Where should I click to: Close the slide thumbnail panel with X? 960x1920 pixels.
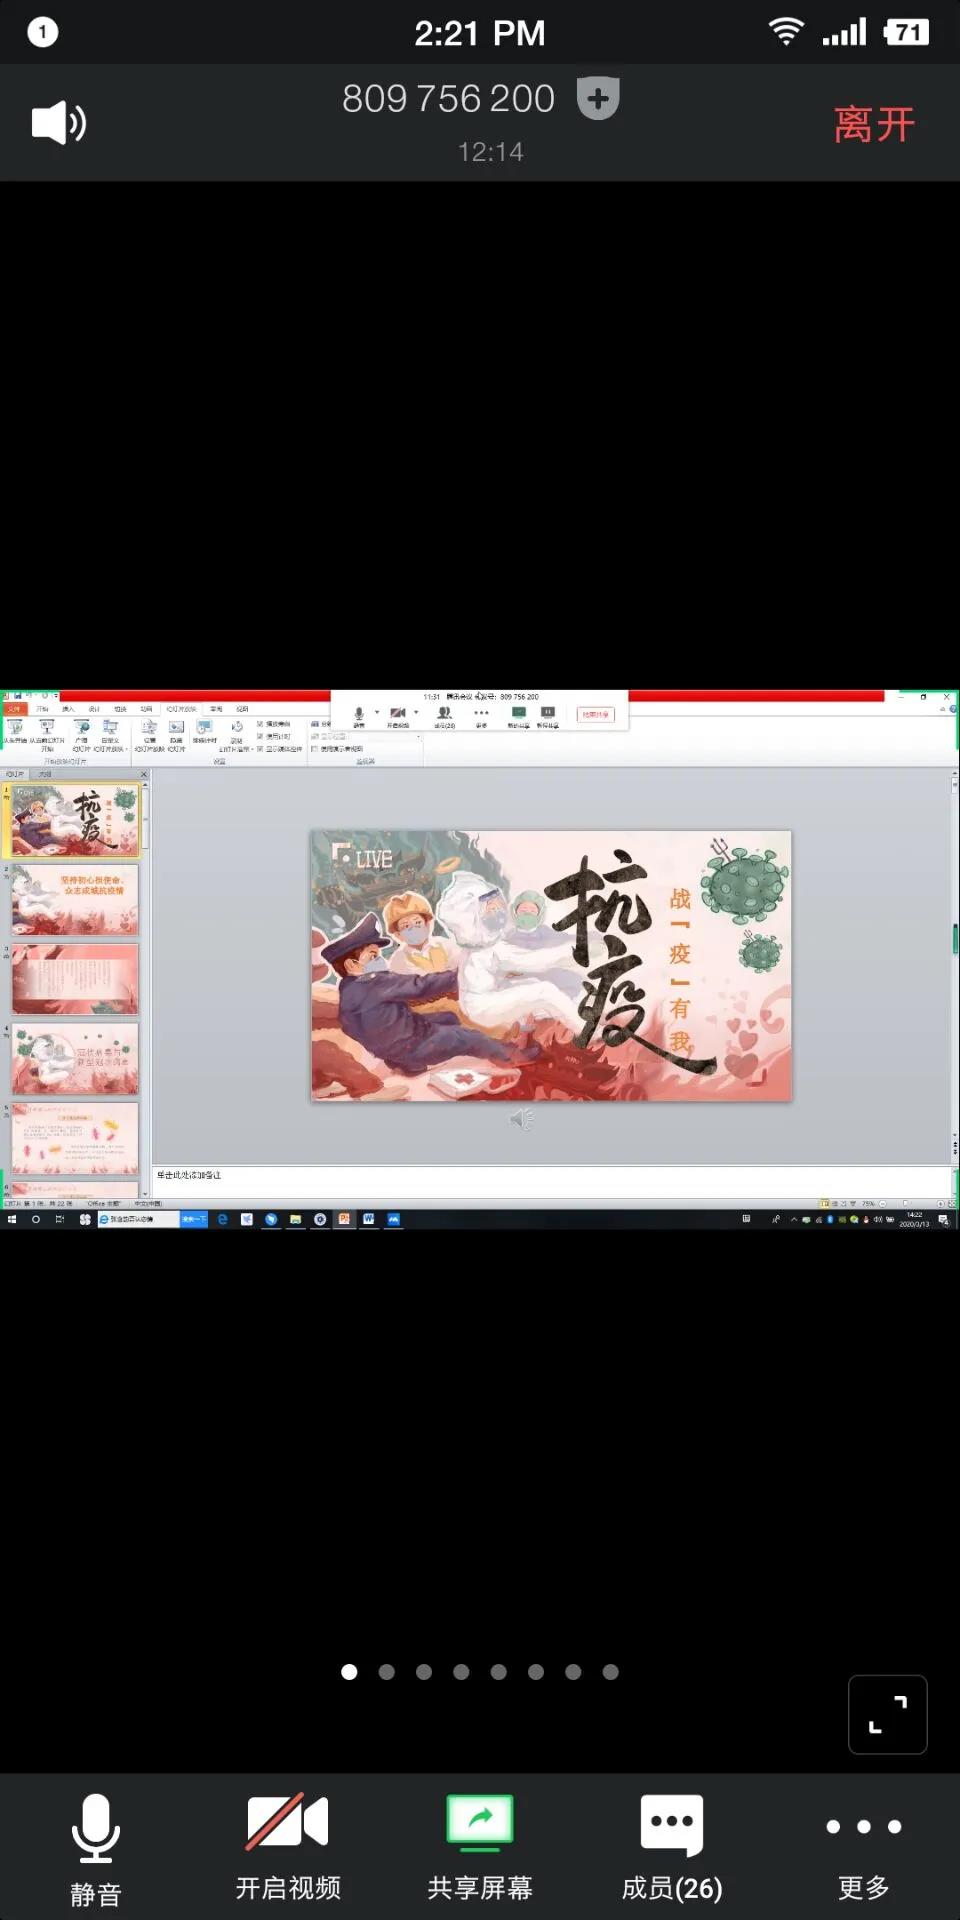[x=143, y=774]
